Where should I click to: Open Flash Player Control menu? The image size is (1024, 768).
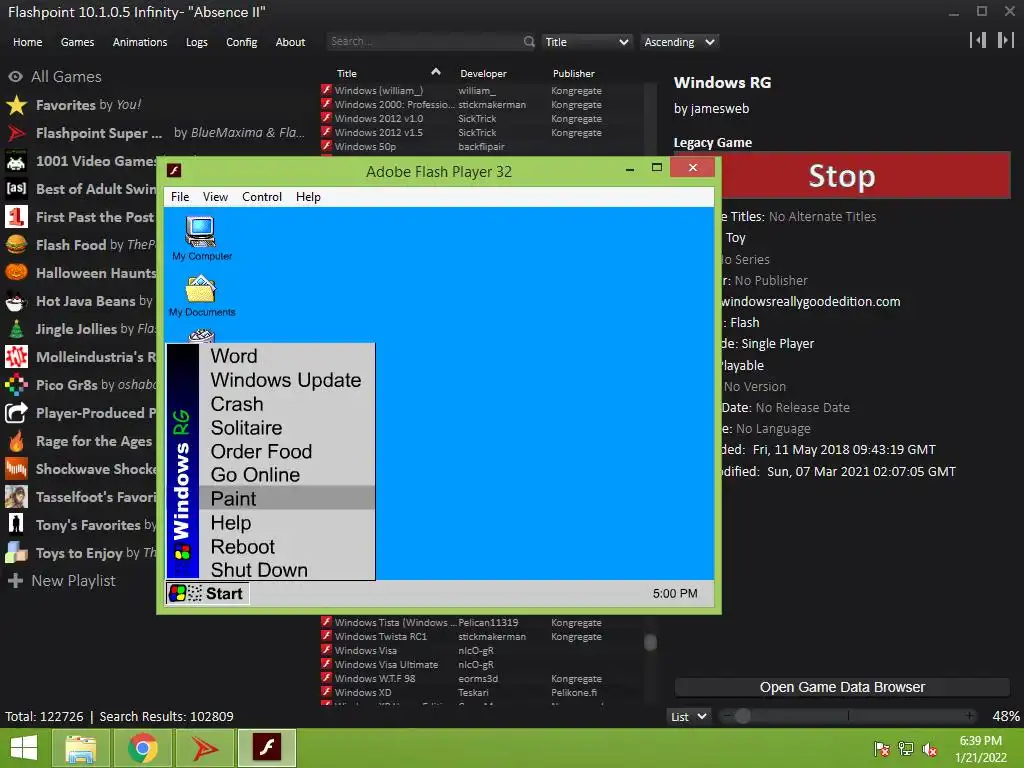click(x=262, y=197)
